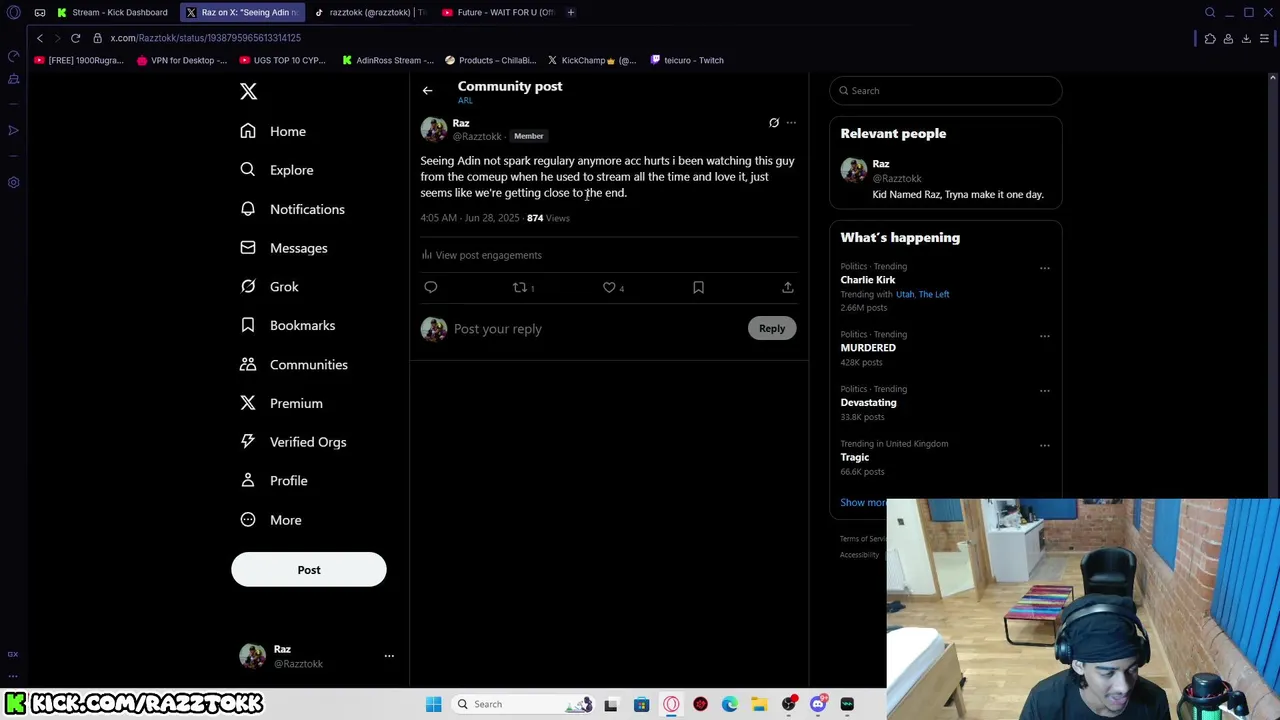Click the white Post button
Viewport: 1280px width, 720px height.
[x=309, y=570]
